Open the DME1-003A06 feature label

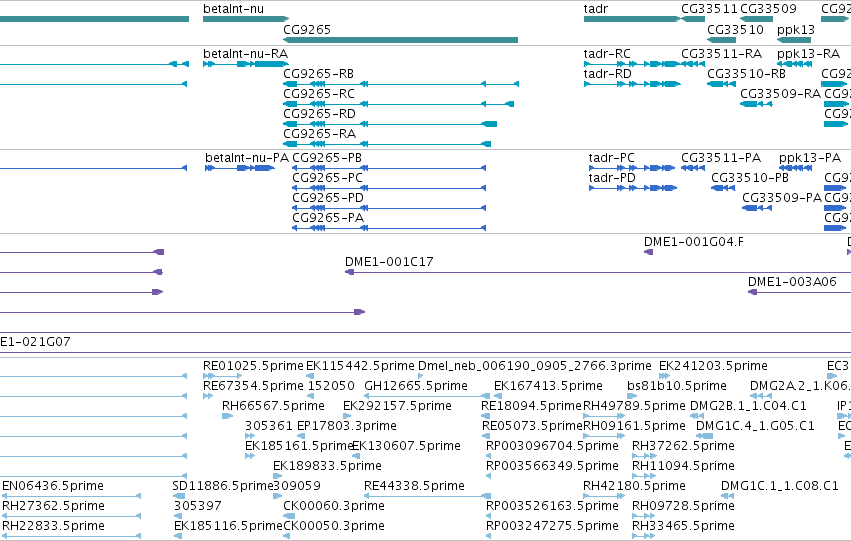[792, 282]
